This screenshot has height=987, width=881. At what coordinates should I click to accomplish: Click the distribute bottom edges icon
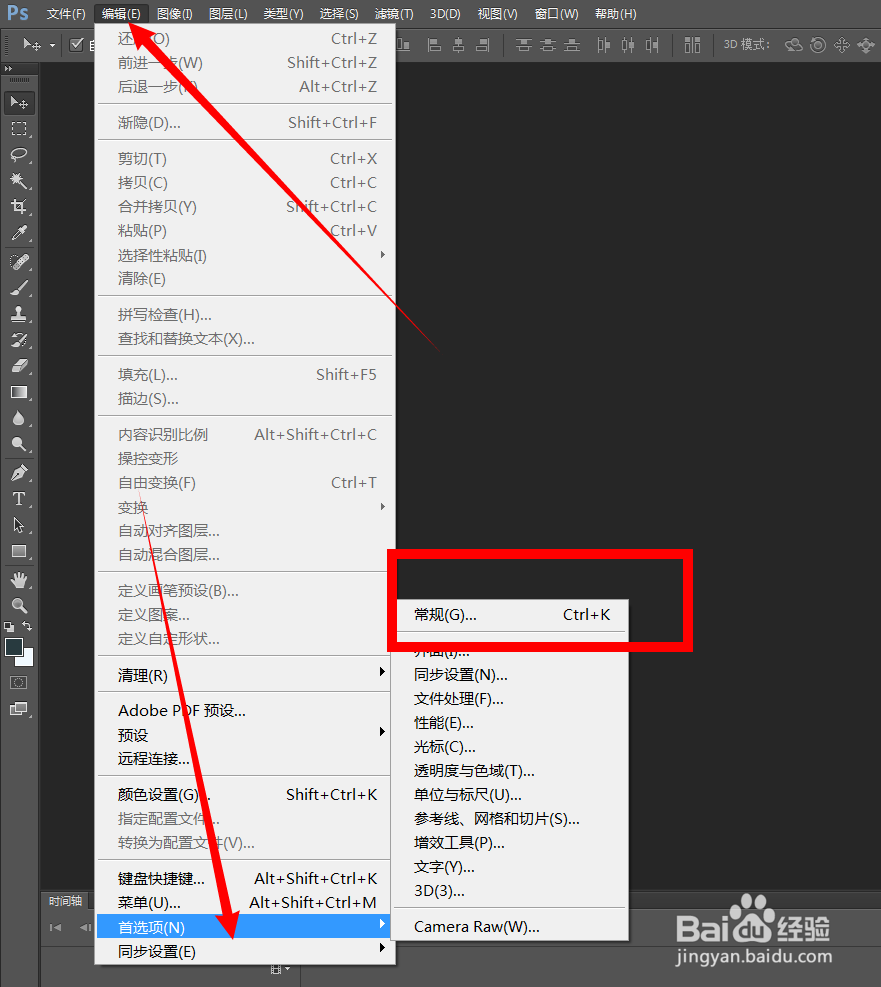(x=572, y=45)
